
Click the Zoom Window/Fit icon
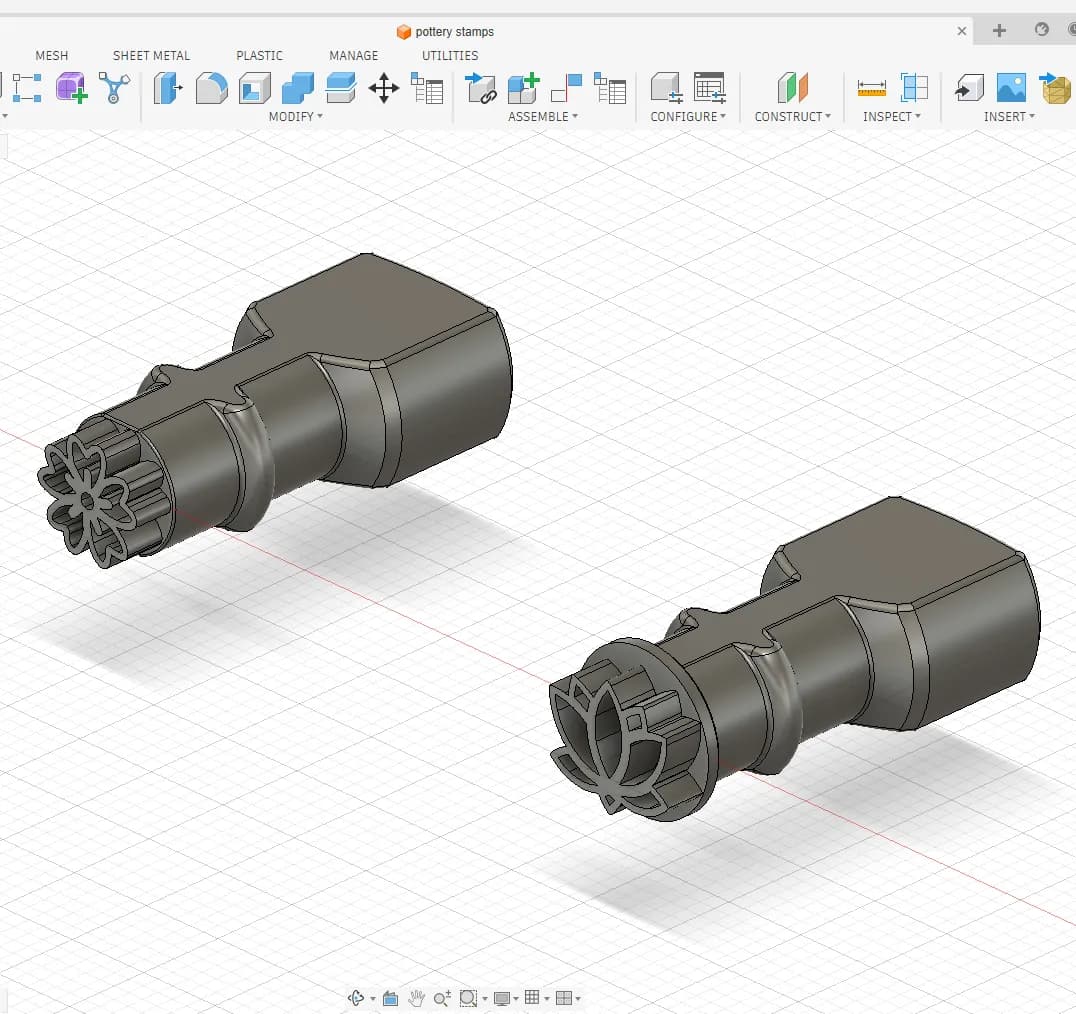pyautogui.click(x=468, y=998)
